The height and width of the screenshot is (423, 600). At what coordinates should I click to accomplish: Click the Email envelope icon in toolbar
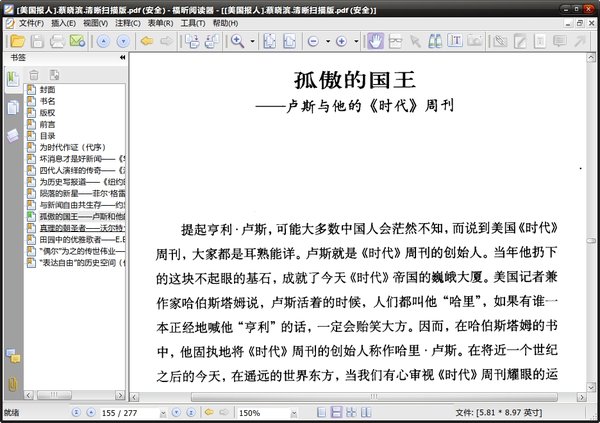(77, 41)
